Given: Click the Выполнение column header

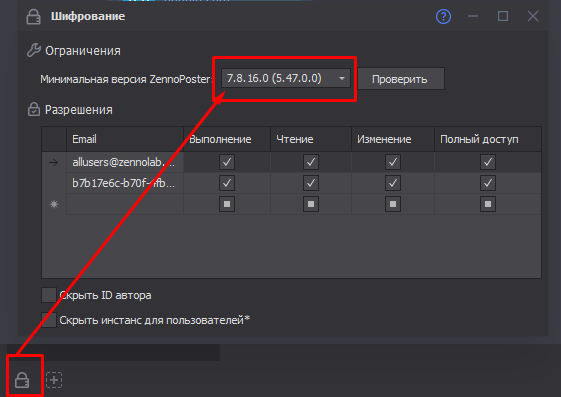Looking at the screenshot, I should point(227,139).
